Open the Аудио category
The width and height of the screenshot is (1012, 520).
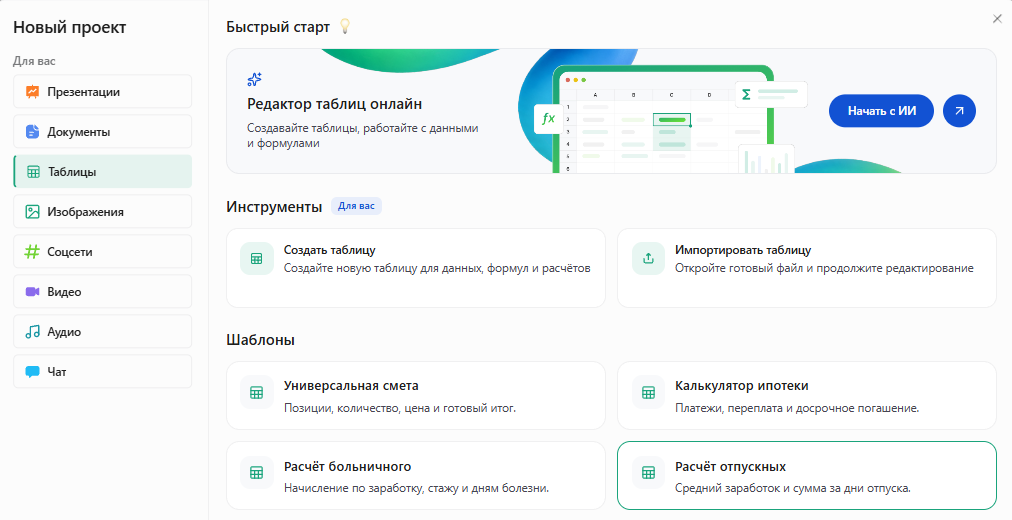click(x=103, y=332)
